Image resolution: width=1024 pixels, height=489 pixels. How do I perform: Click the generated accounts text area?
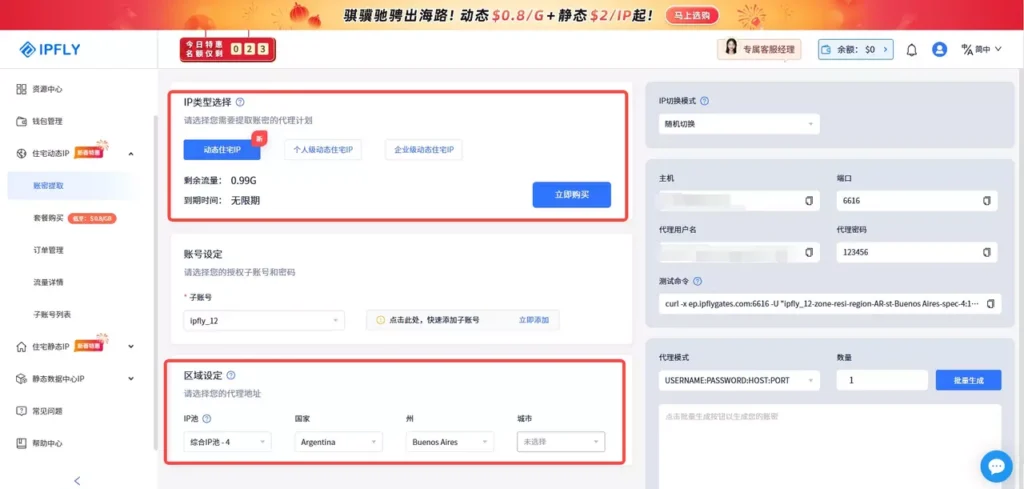pos(829,445)
